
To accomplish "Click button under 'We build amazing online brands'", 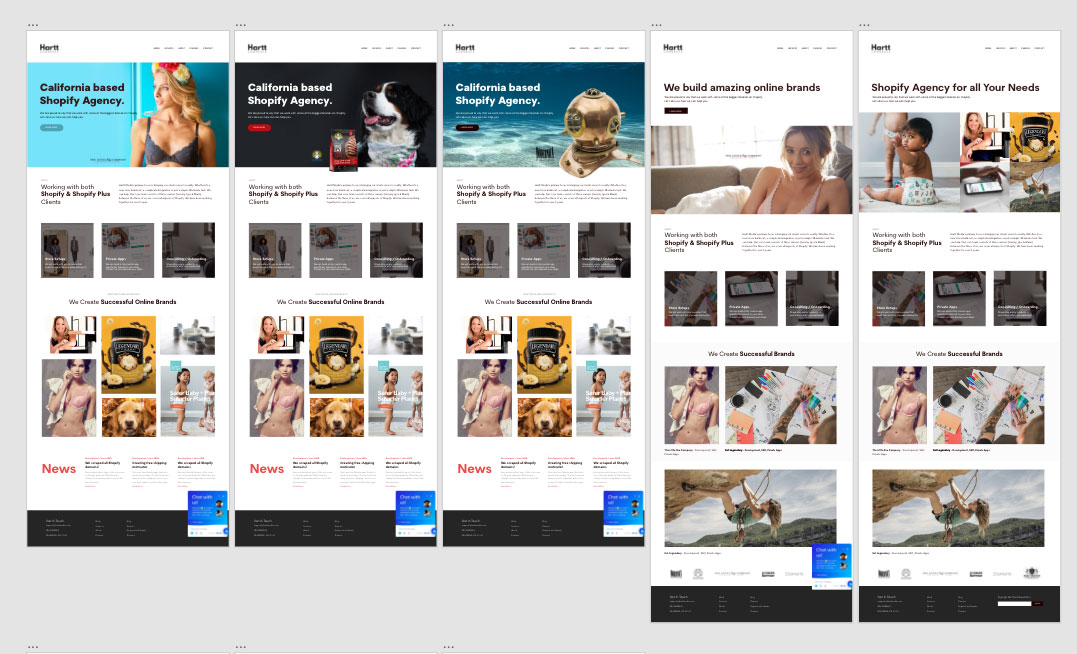I will (x=675, y=110).
